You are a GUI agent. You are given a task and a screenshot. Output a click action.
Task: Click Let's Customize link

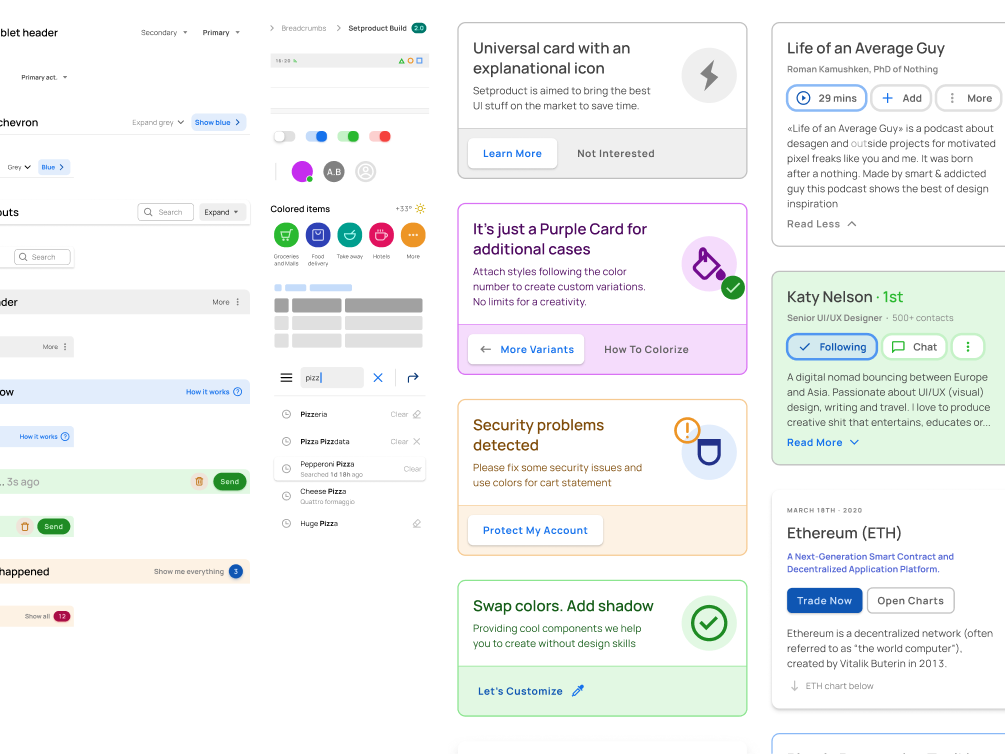531,691
